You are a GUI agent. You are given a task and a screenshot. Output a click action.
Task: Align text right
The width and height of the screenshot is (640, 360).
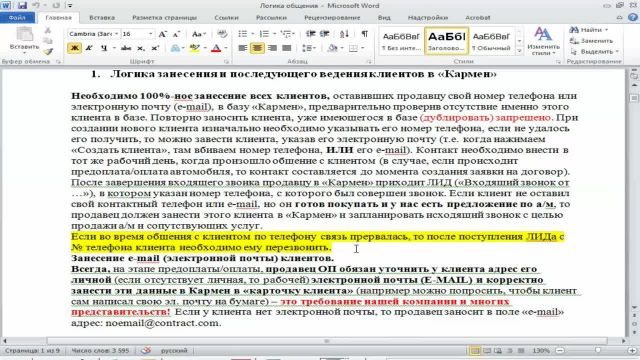point(272,48)
